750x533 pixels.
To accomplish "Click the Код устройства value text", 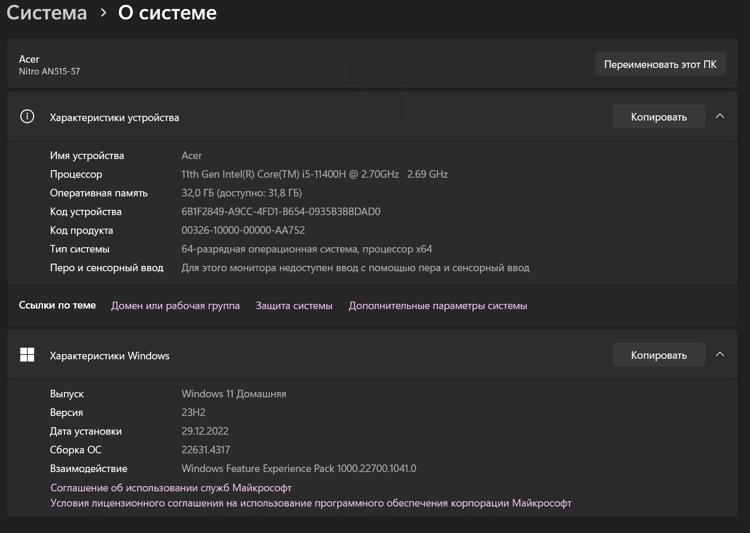I will coord(280,212).
